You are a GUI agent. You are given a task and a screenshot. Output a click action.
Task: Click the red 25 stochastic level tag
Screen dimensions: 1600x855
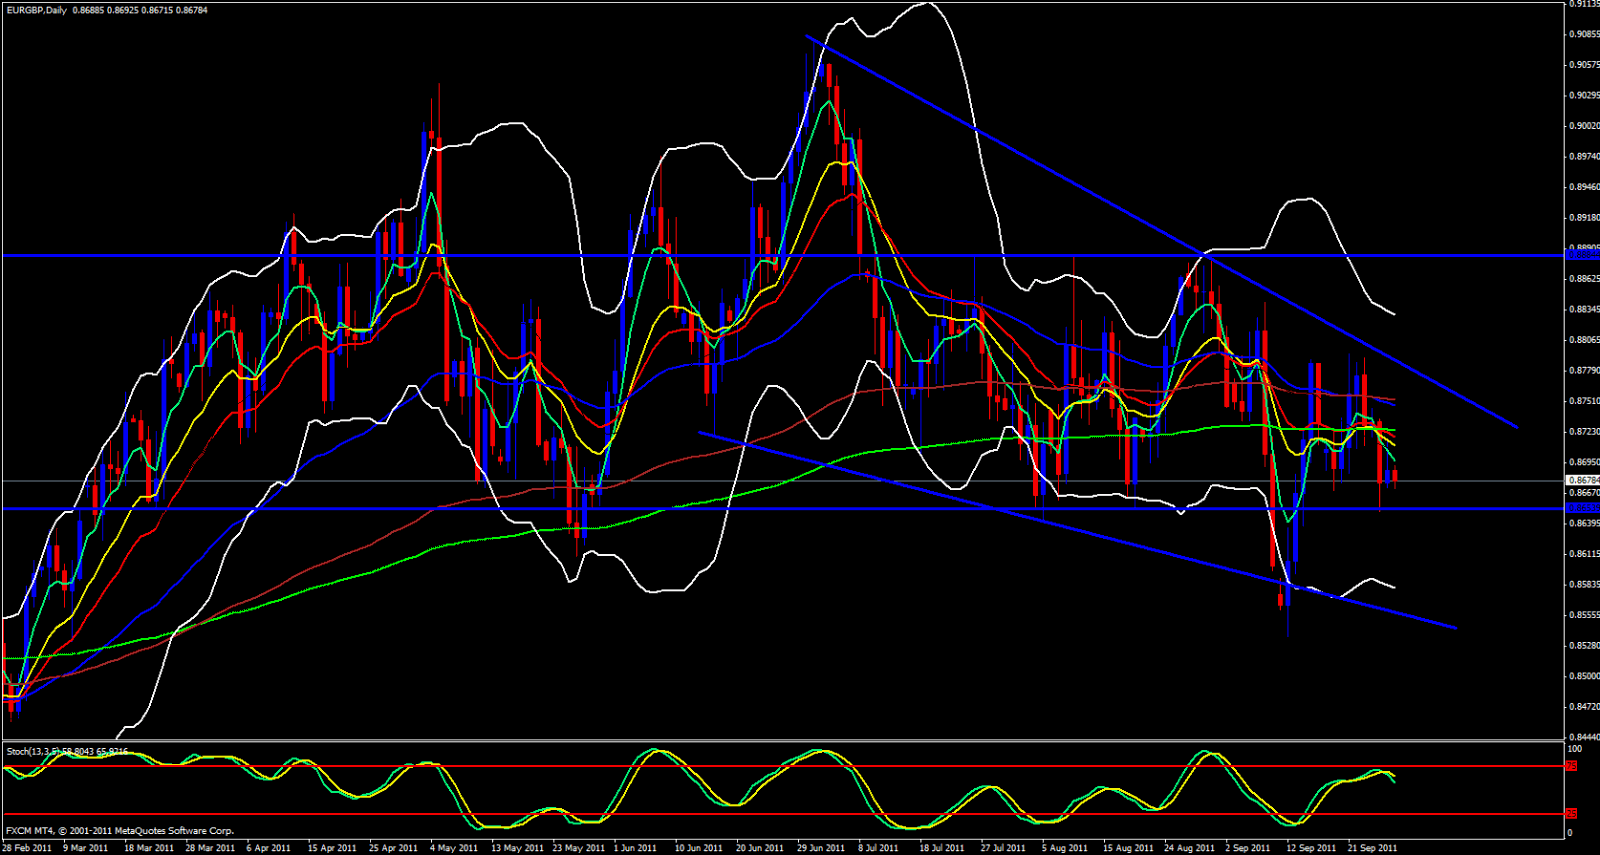click(1571, 813)
